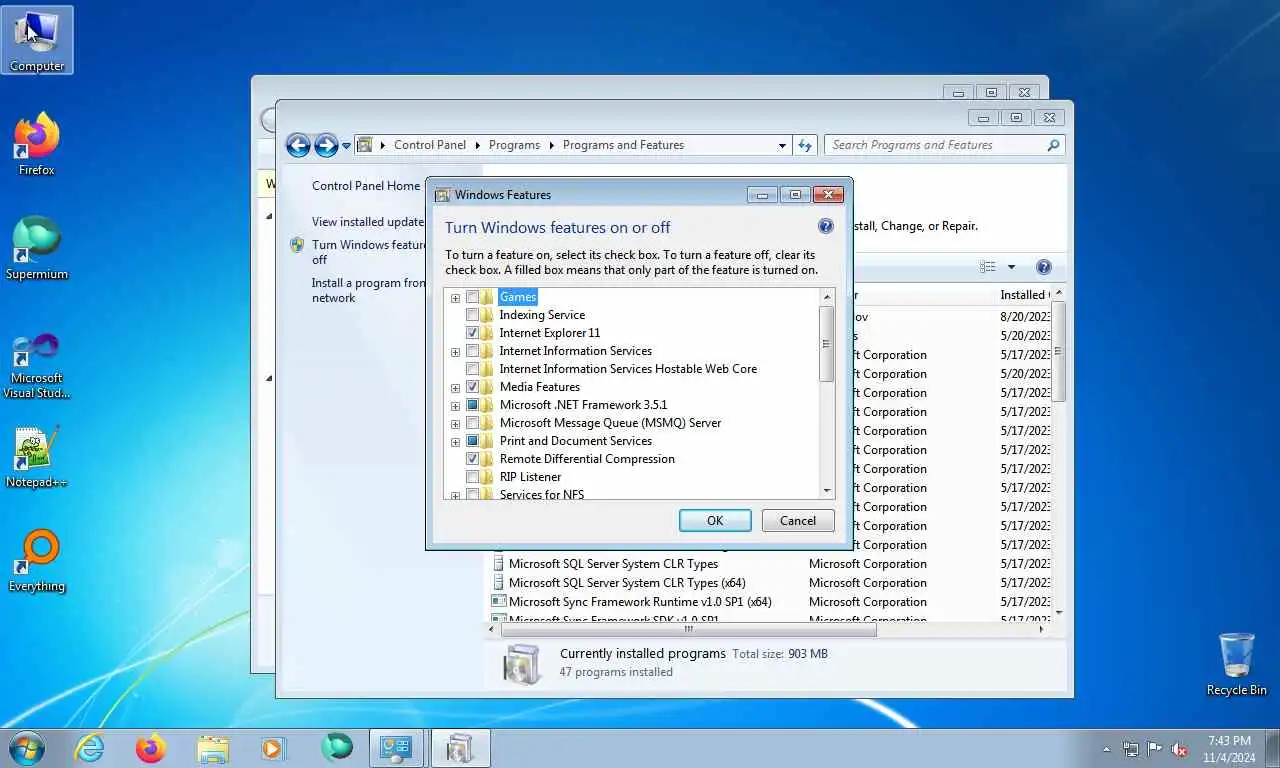Uncheck Remote Differential Compression checkbox
Screen dimensions: 1280x768
coord(472,459)
